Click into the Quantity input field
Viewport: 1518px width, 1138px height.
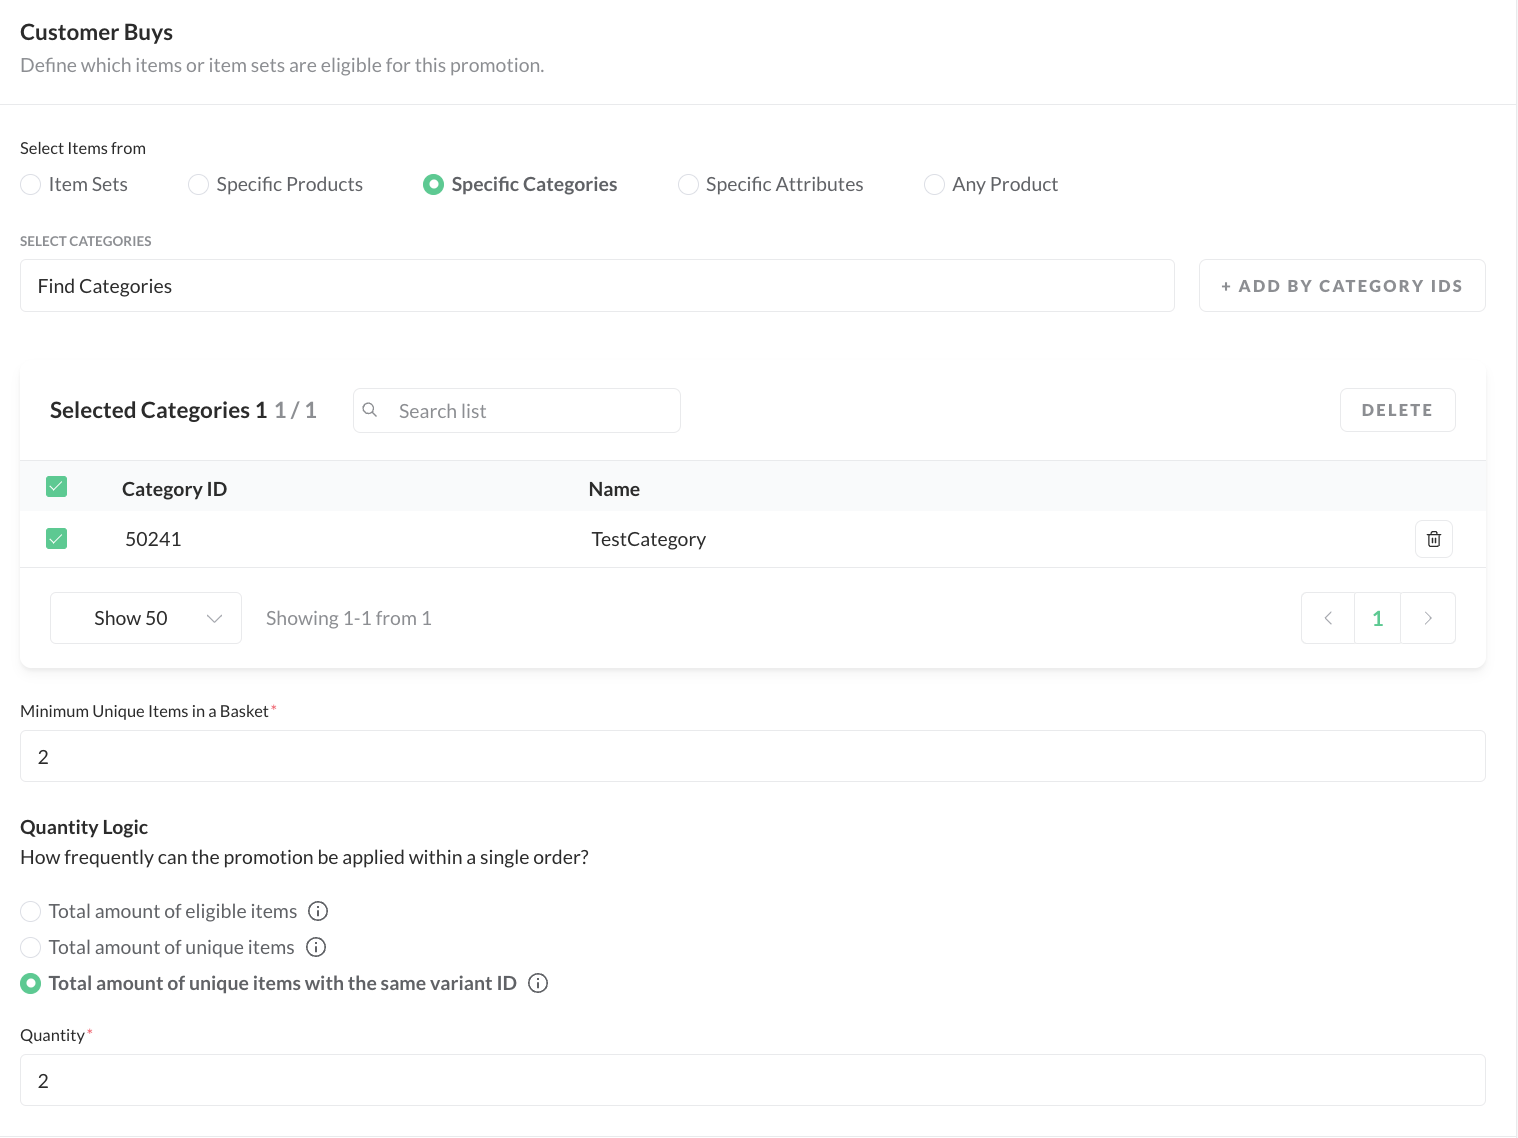point(752,1081)
